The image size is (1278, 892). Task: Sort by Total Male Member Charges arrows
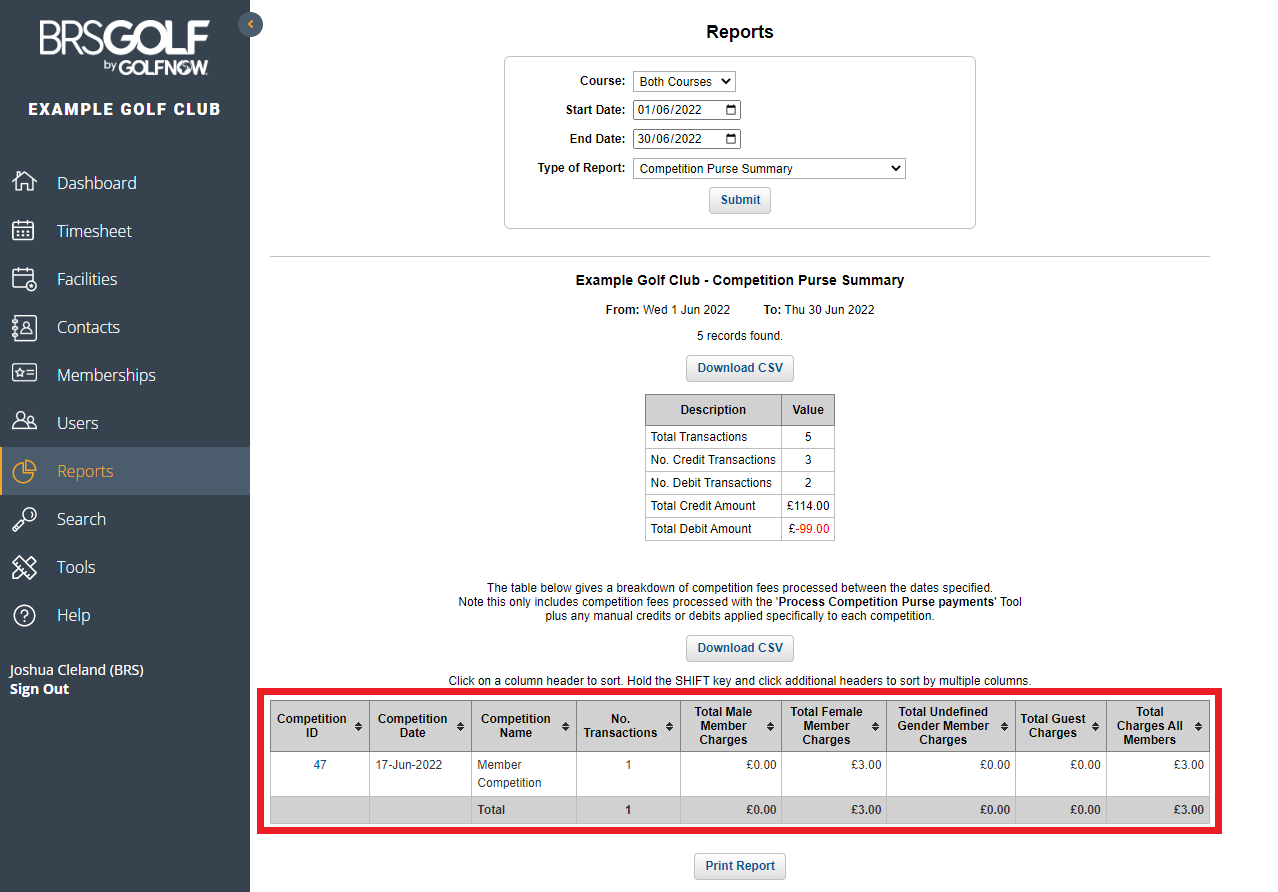point(770,726)
